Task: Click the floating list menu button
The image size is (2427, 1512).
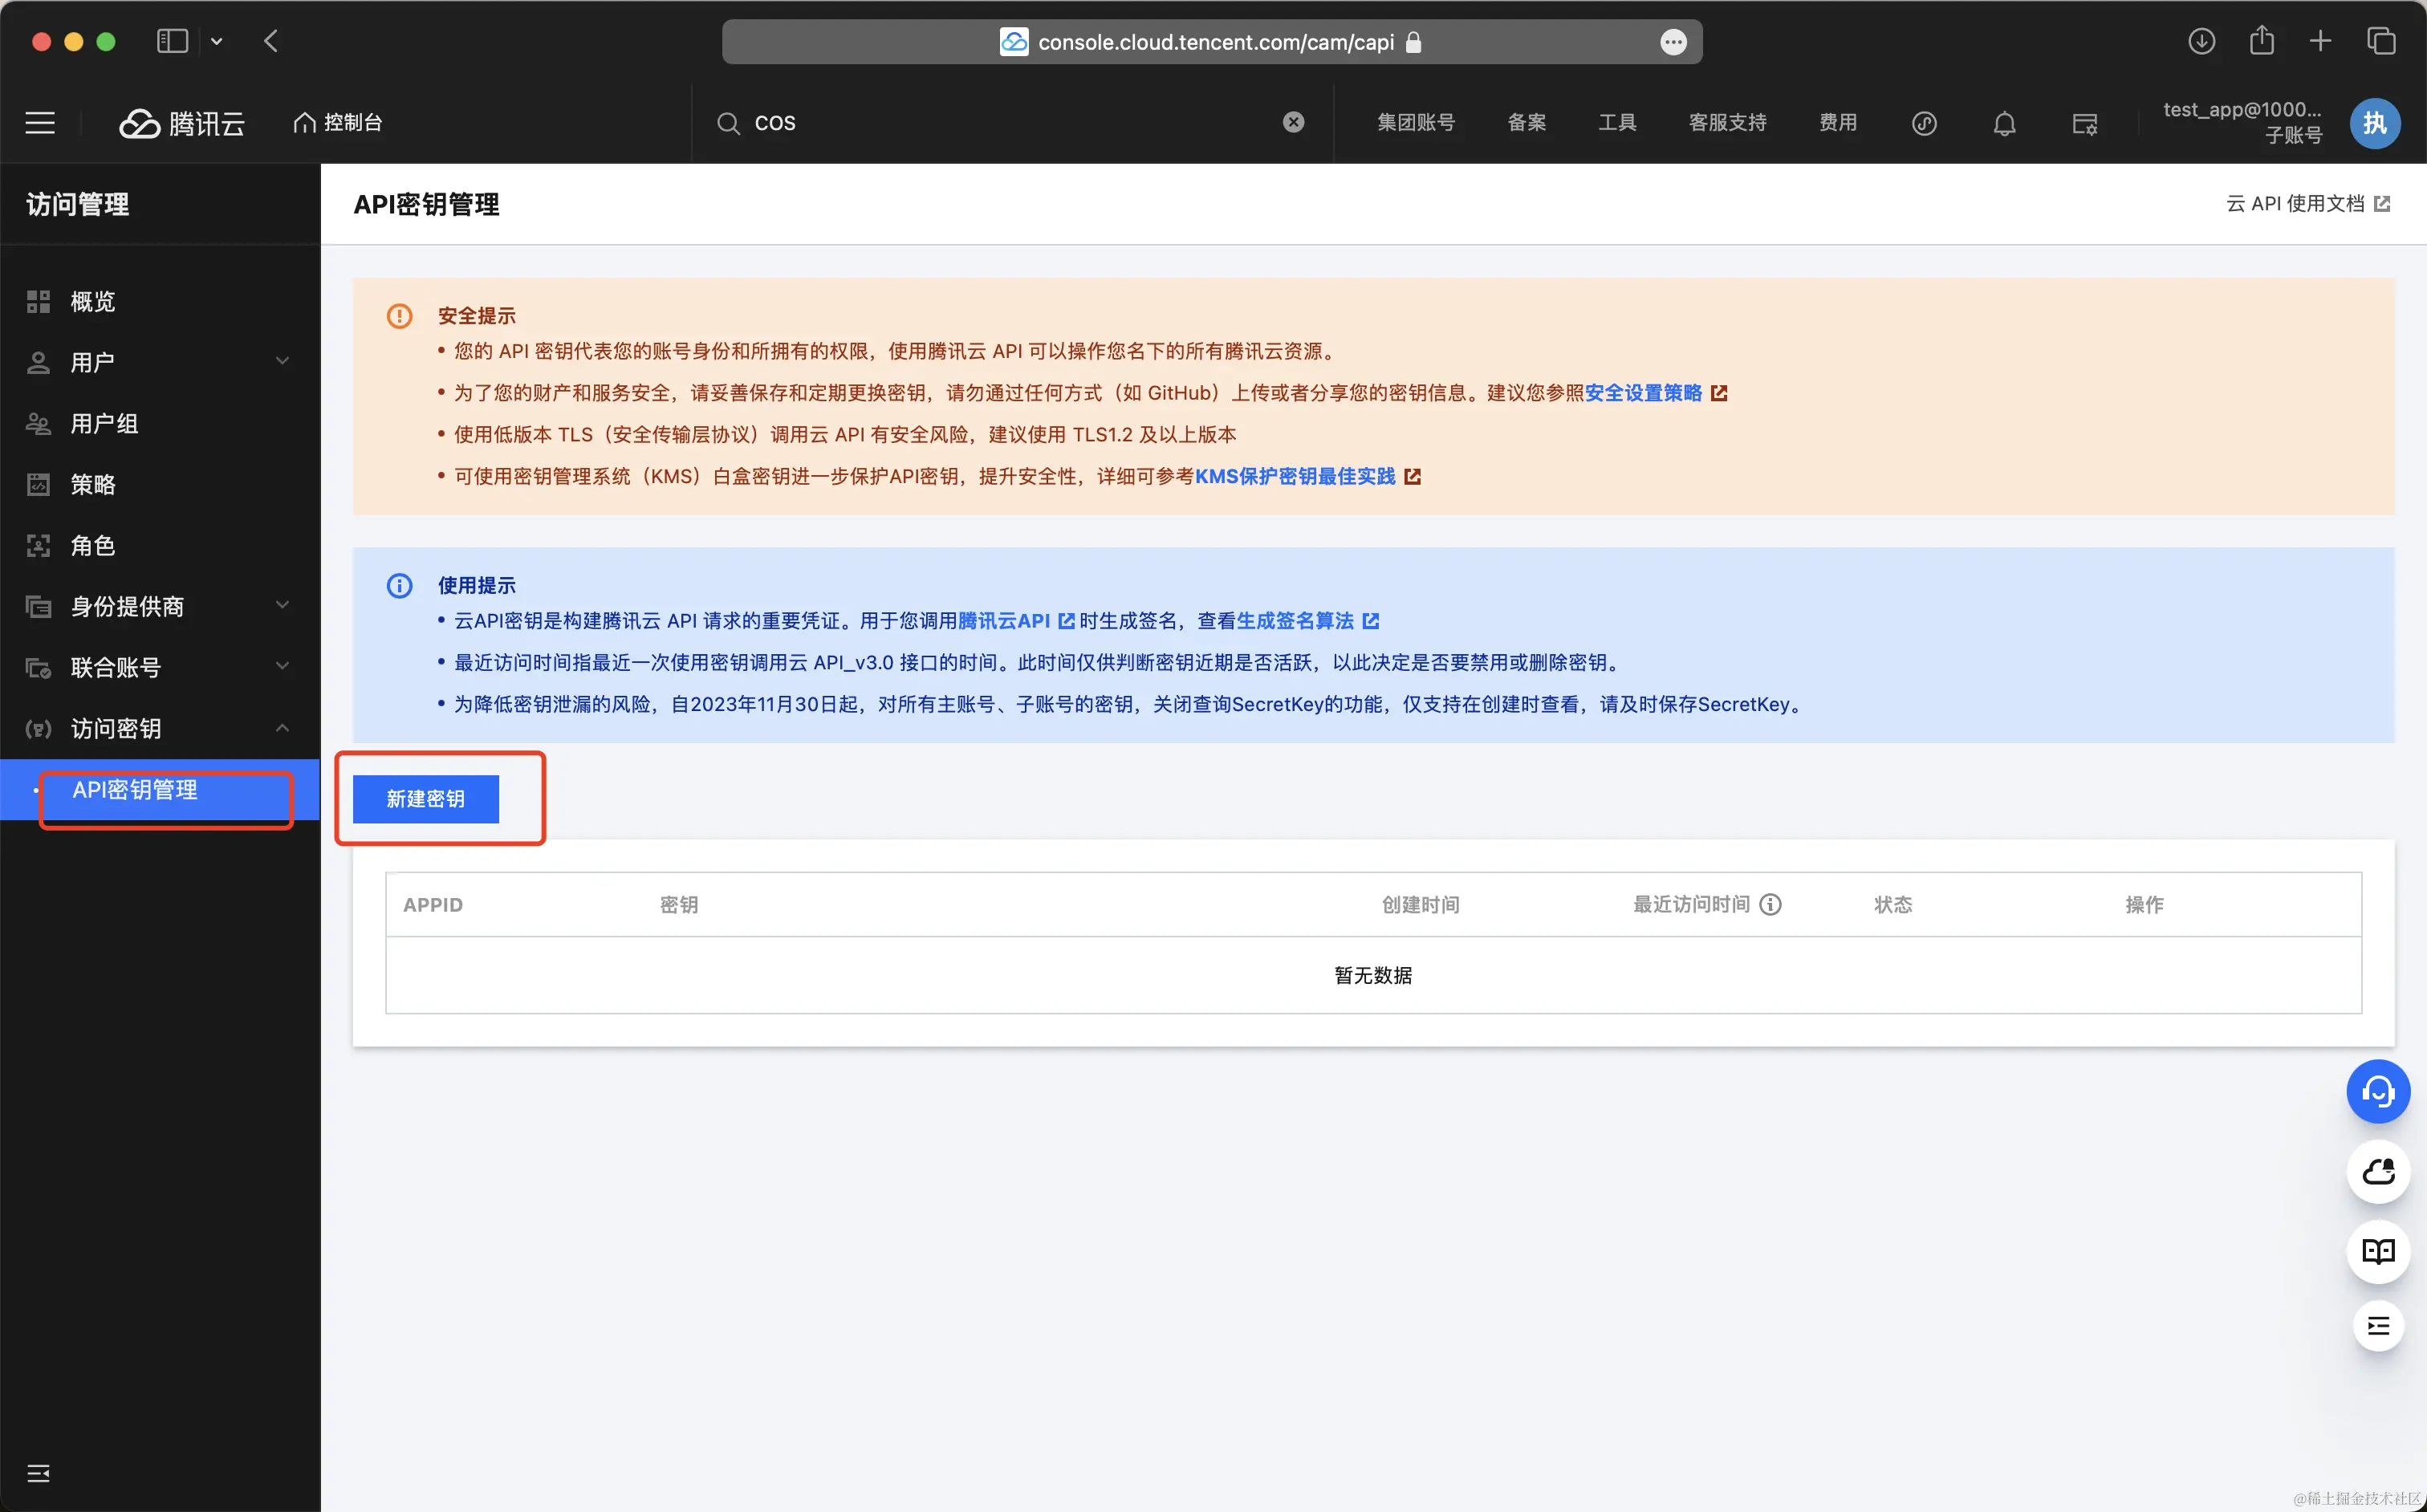Action: [x=2378, y=1326]
